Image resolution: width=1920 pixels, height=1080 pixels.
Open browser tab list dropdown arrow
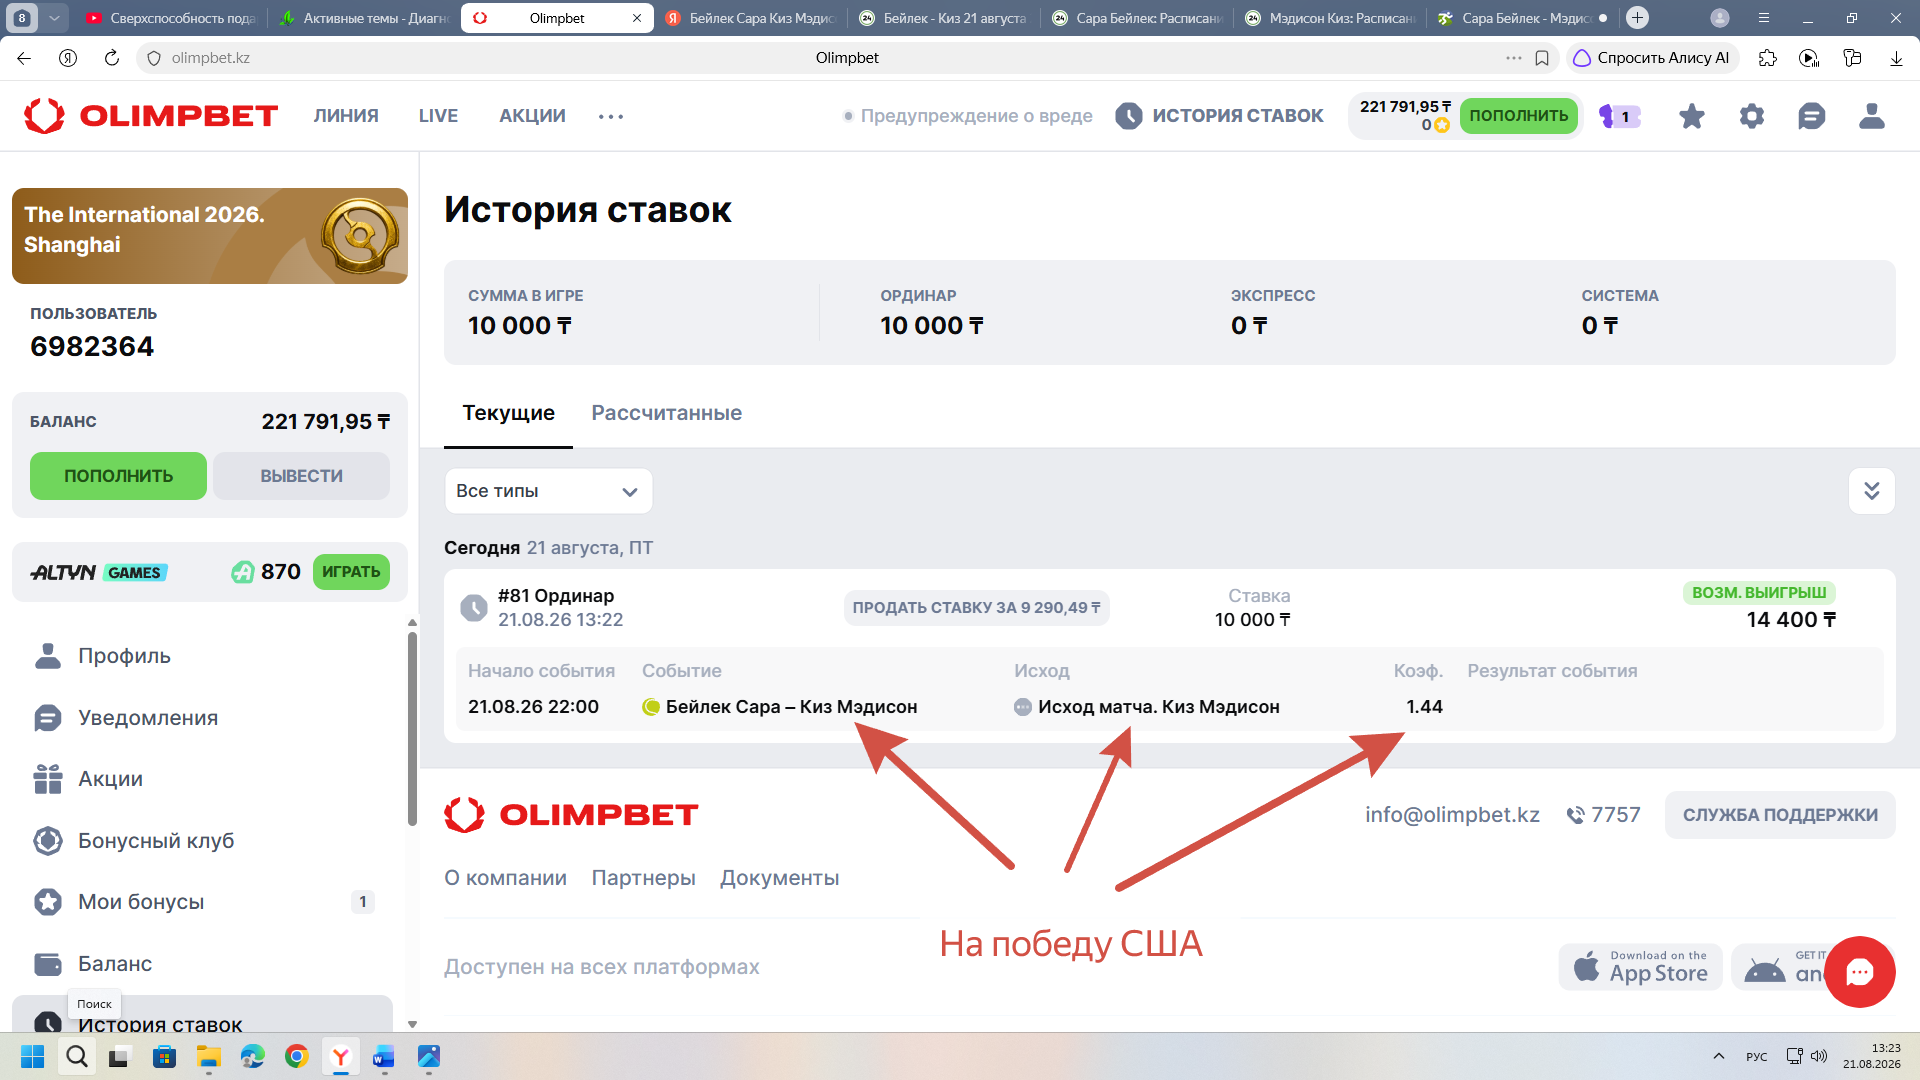[x=54, y=18]
